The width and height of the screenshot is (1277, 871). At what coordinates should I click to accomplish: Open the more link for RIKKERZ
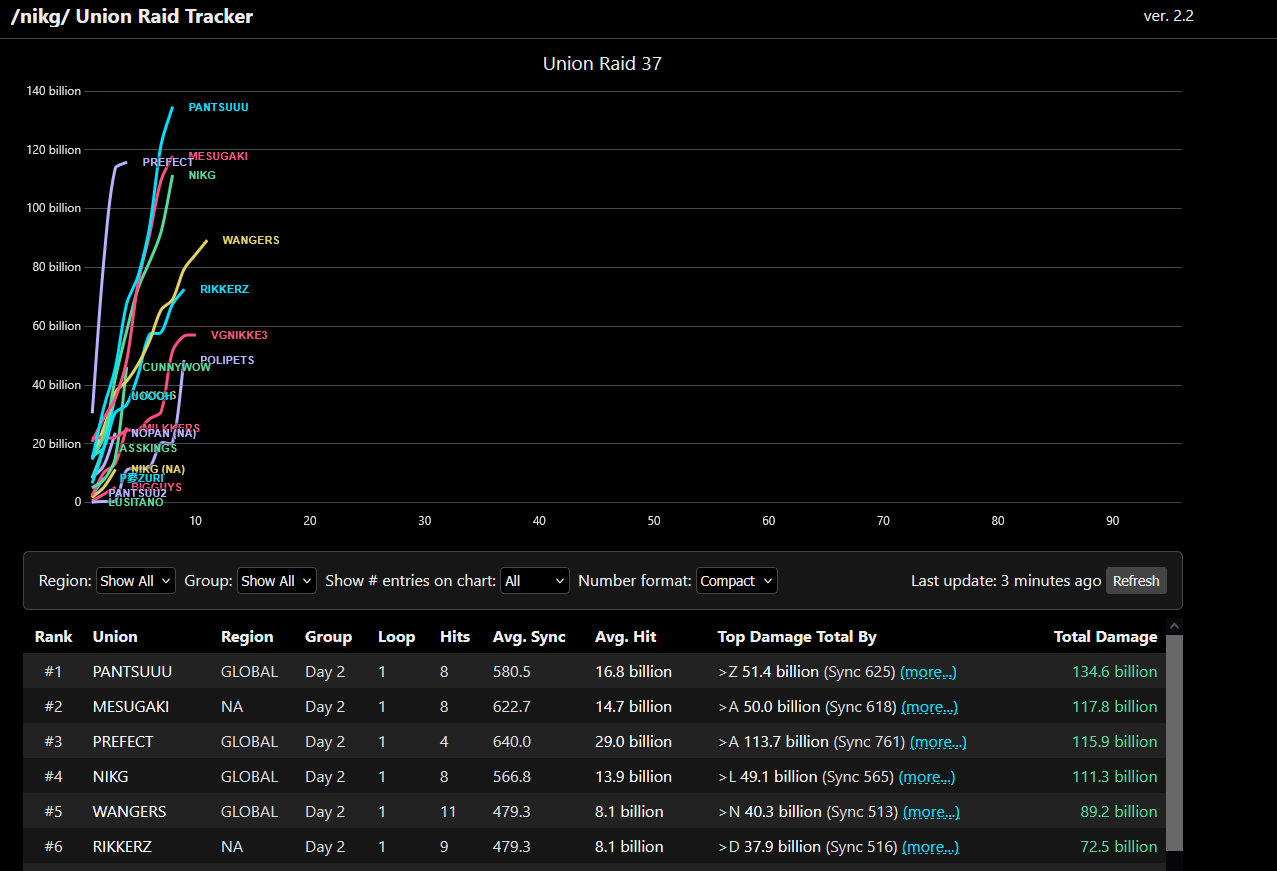pos(930,847)
